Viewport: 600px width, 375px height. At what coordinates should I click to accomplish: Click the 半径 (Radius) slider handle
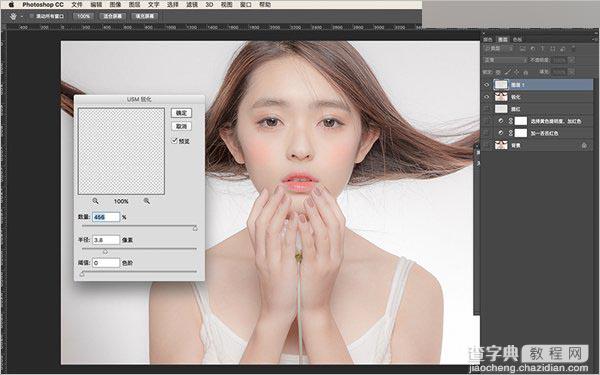tap(105, 251)
